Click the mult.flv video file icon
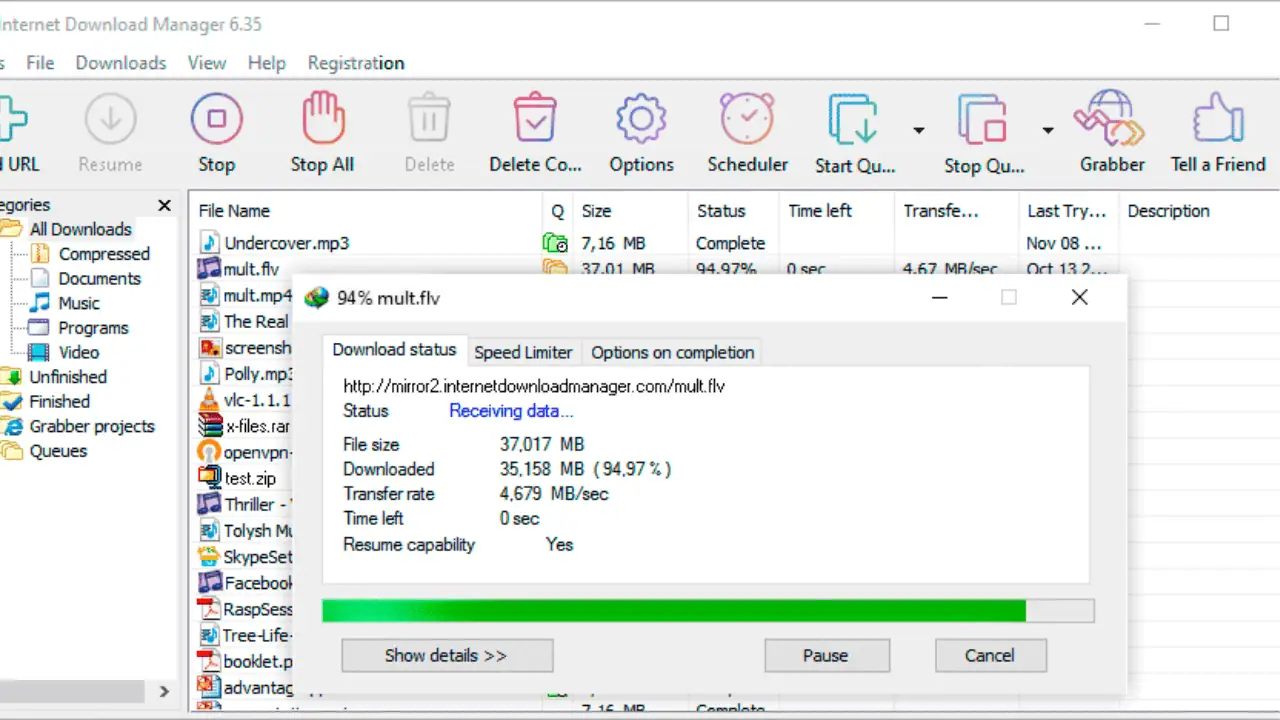The height and width of the screenshot is (720, 1280). coord(209,269)
